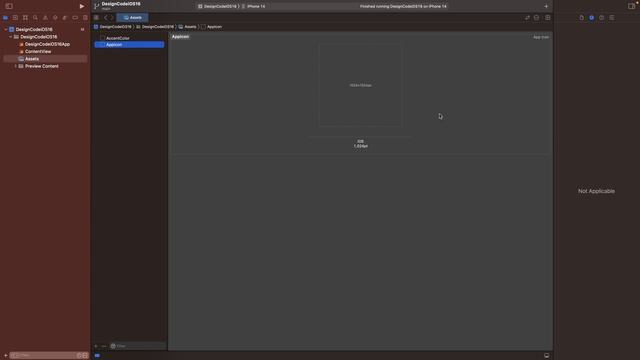Screen dimensions: 640x360
Task: Open the Debug navigator tab
Action: (65, 18)
